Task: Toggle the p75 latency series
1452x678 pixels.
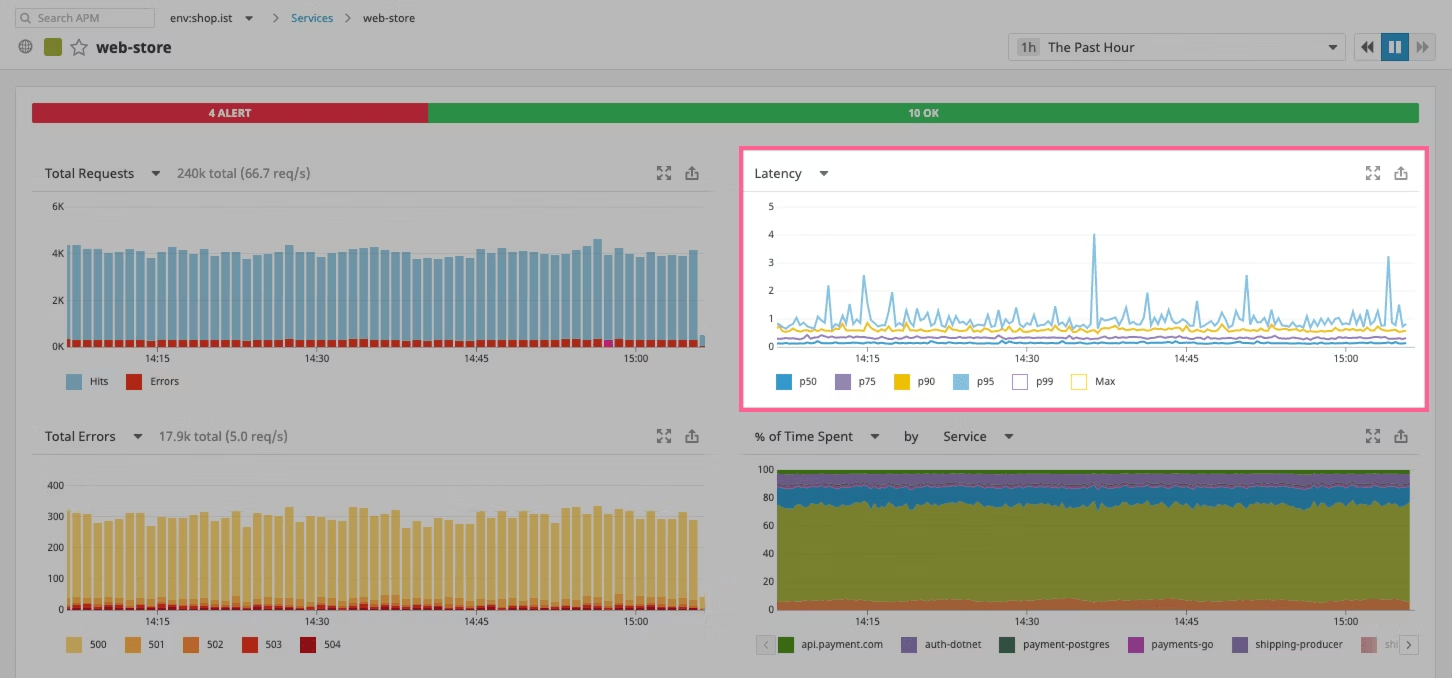Action: tap(856, 381)
